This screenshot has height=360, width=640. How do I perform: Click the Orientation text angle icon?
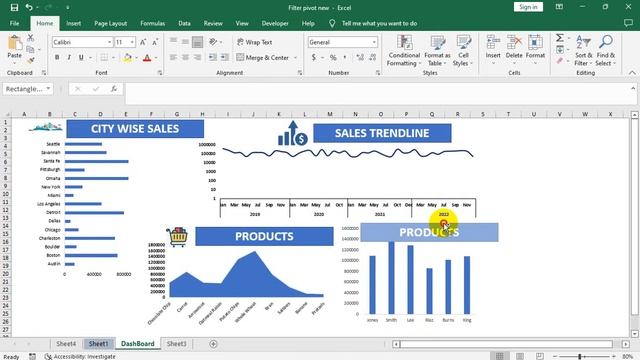point(213,42)
